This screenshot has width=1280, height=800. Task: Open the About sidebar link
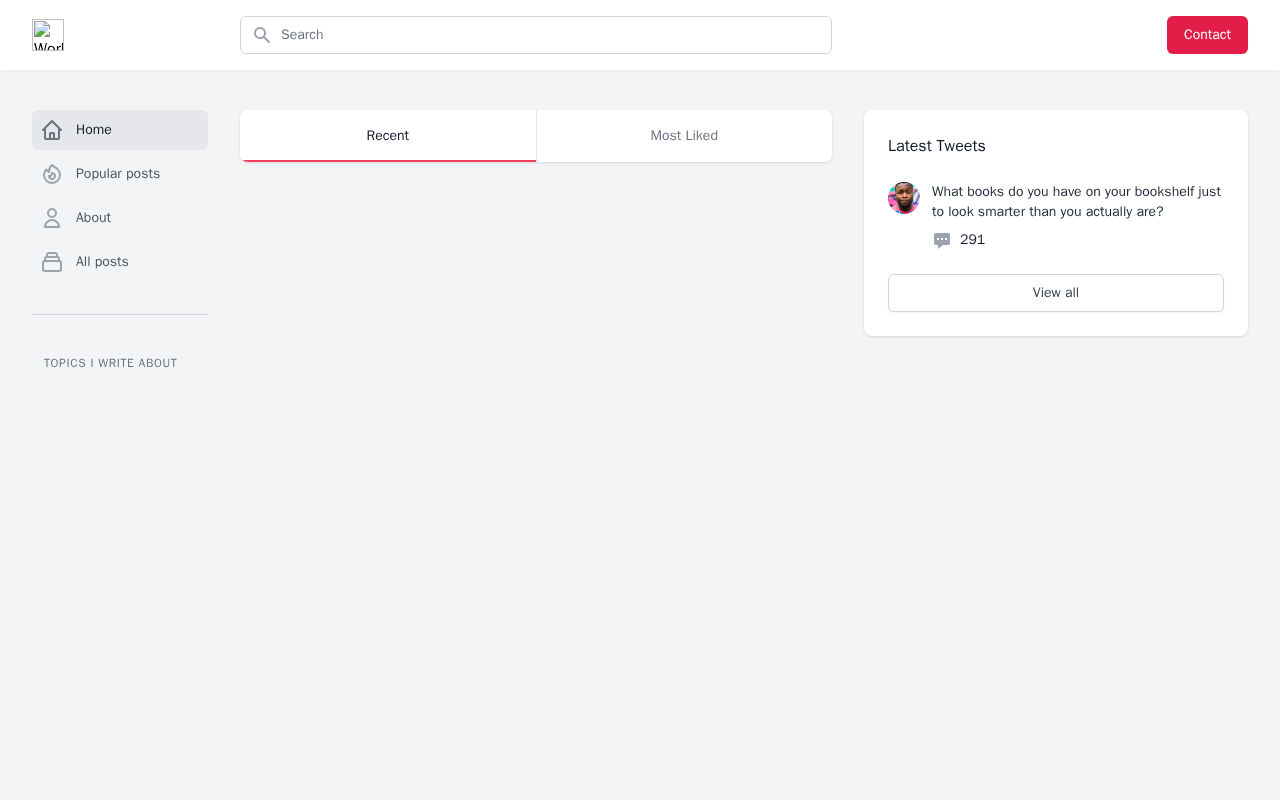point(94,218)
